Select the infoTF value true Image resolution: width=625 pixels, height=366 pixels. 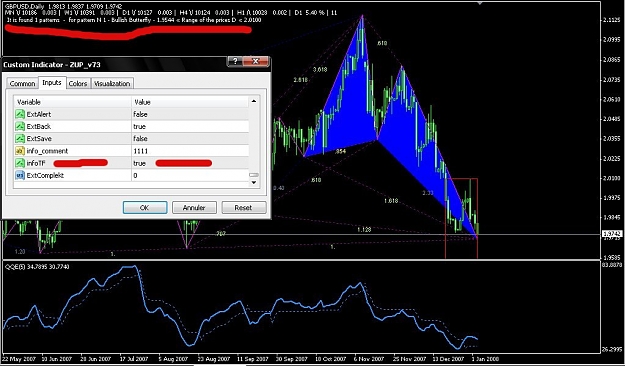tap(140, 163)
